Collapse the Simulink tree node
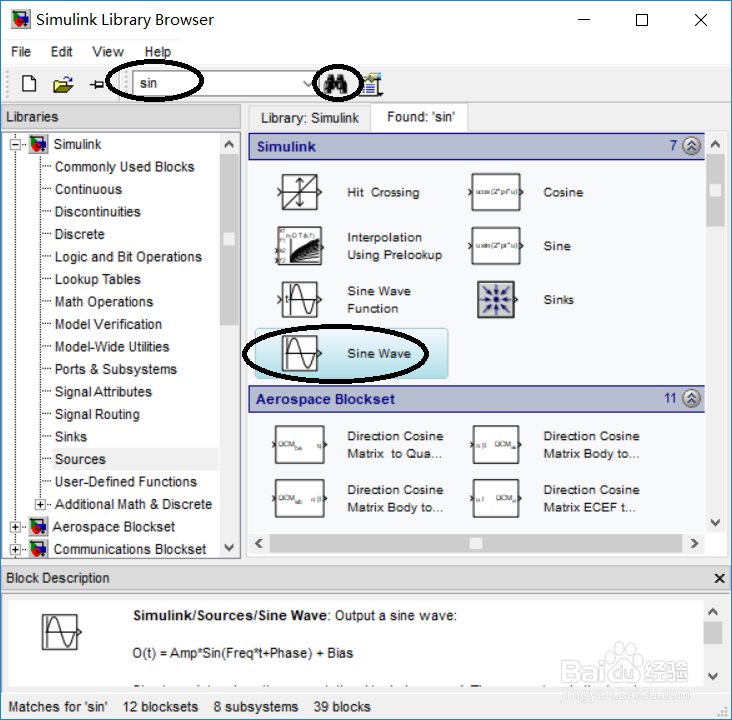 click(x=15, y=144)
